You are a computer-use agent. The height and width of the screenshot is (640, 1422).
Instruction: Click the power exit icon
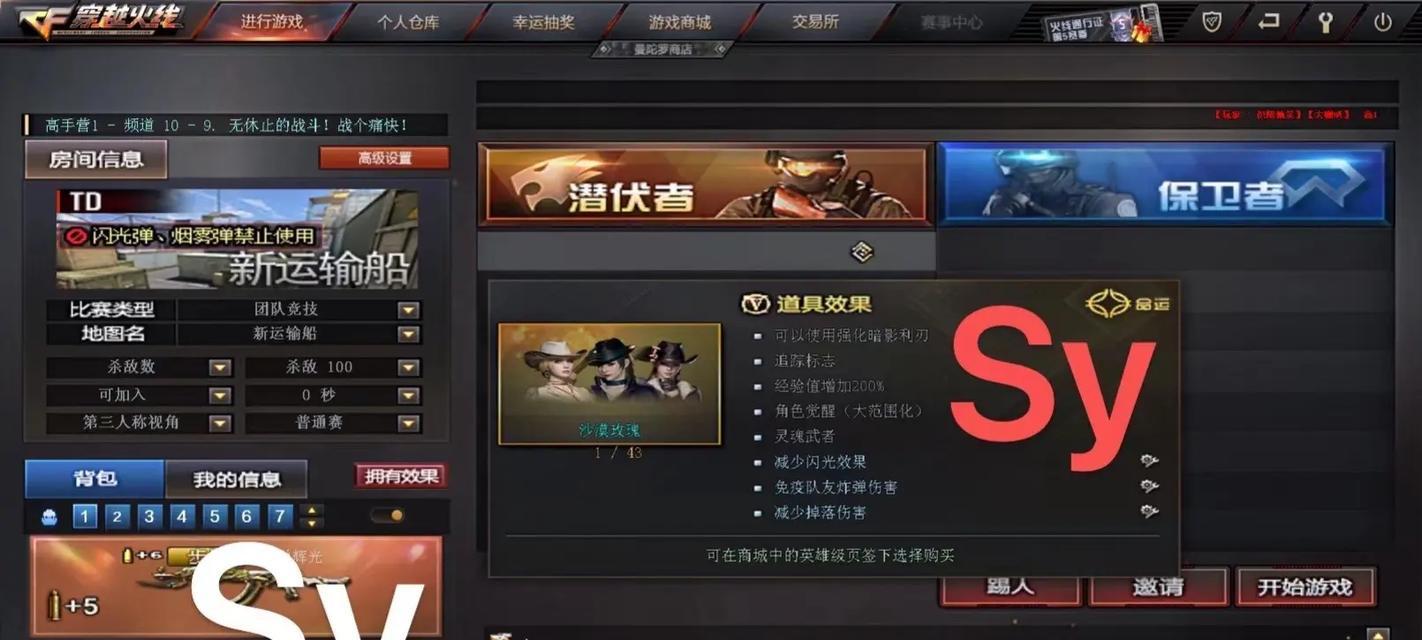(x=1383, y=22)
